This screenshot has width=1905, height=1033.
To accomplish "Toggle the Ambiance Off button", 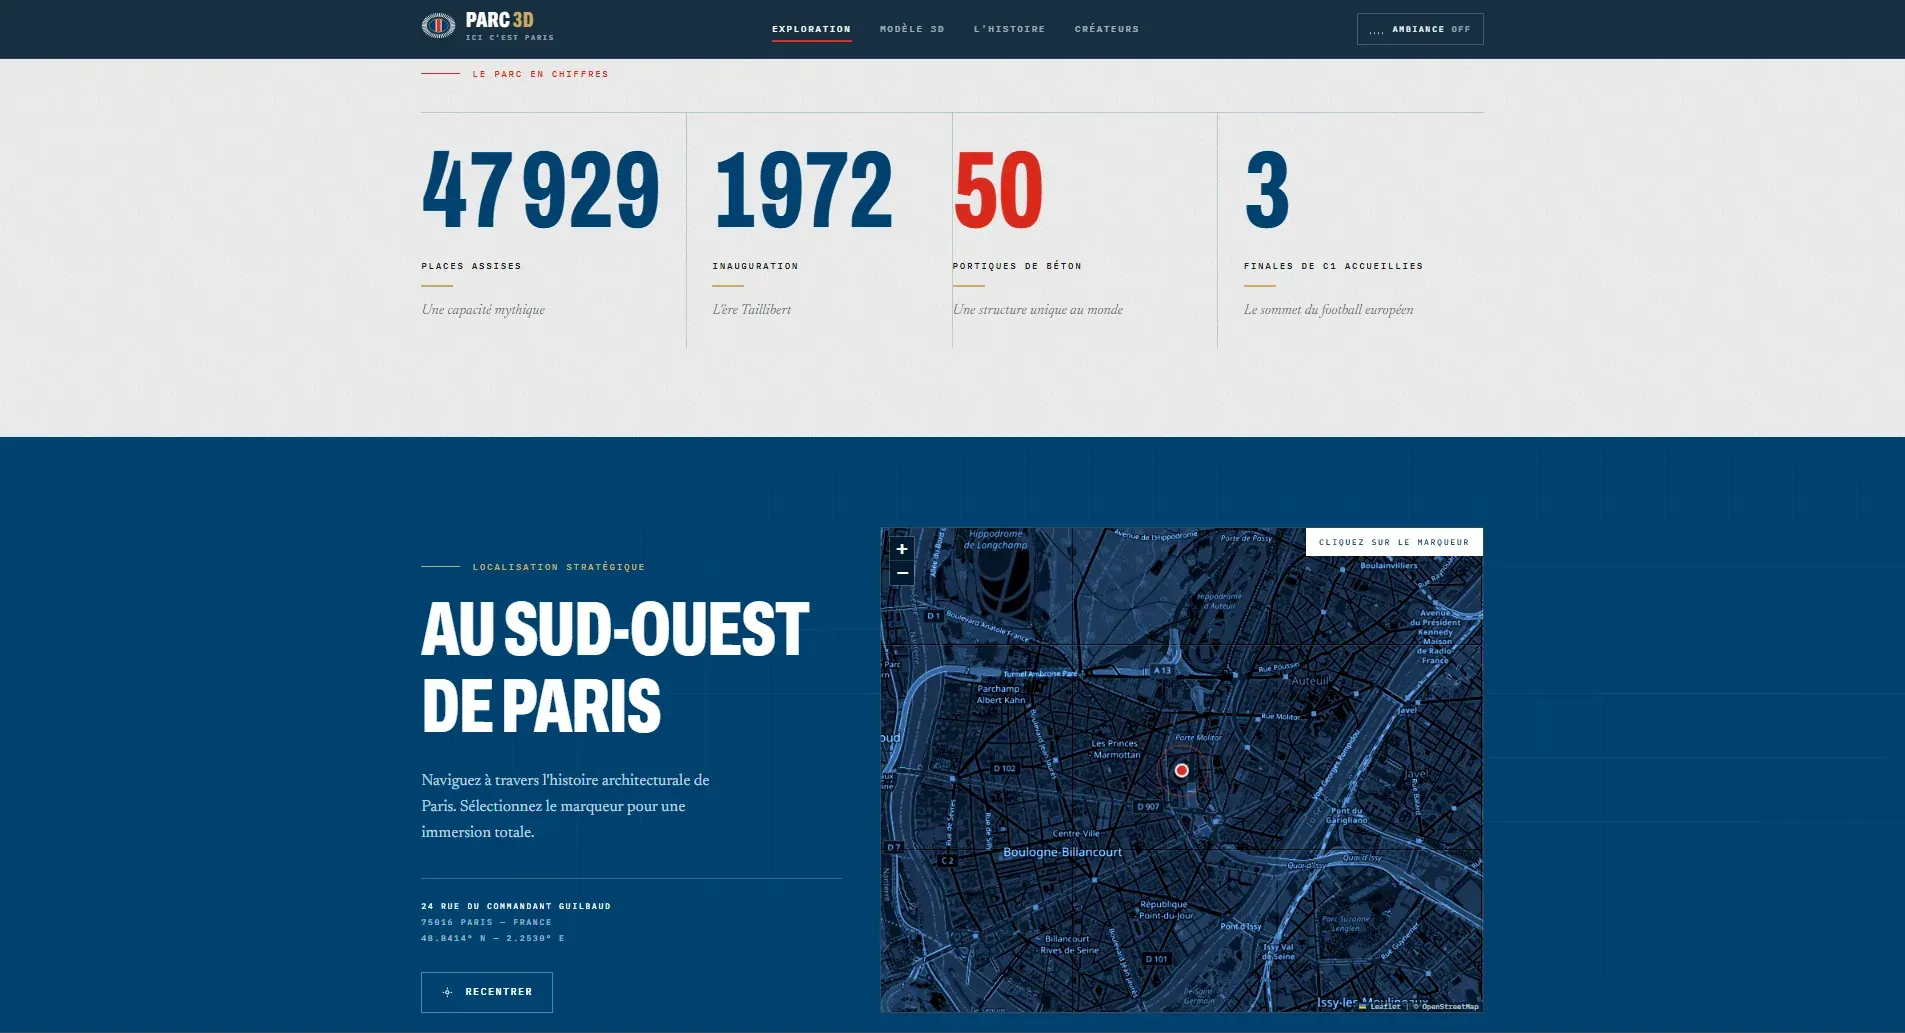I will click(1420, 29).
